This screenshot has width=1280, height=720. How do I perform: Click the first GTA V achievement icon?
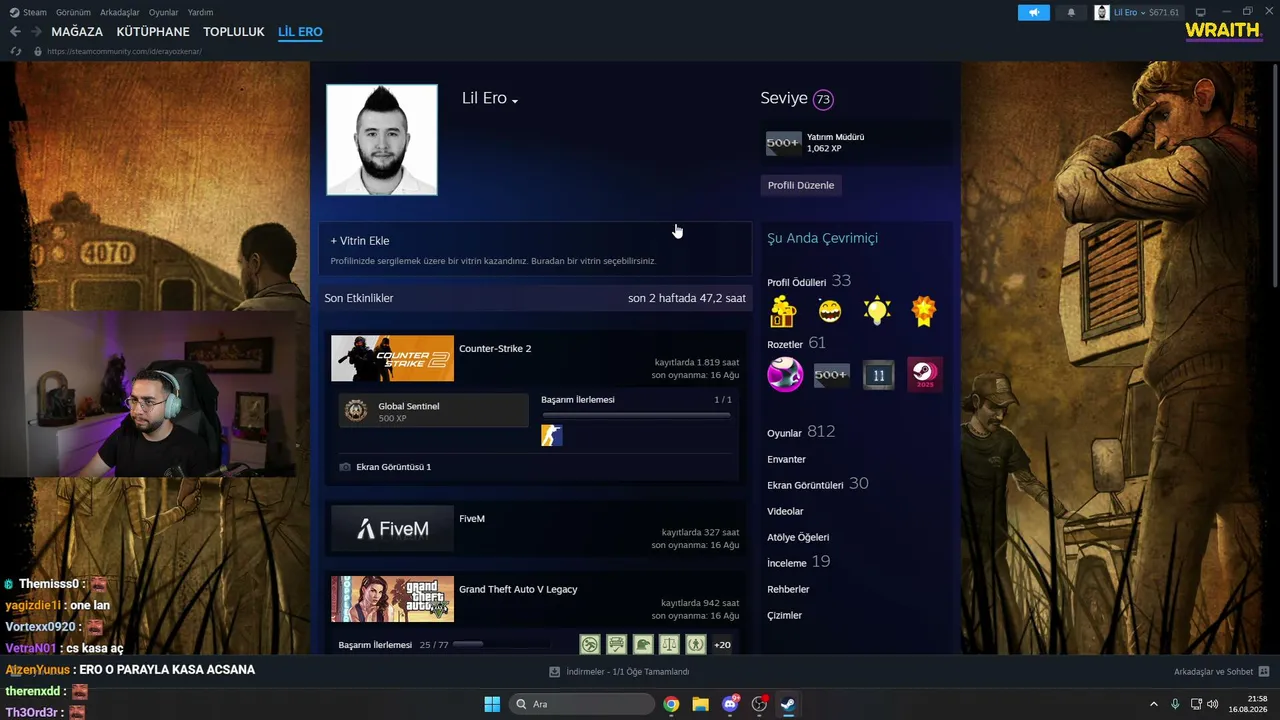coord(590,645)
